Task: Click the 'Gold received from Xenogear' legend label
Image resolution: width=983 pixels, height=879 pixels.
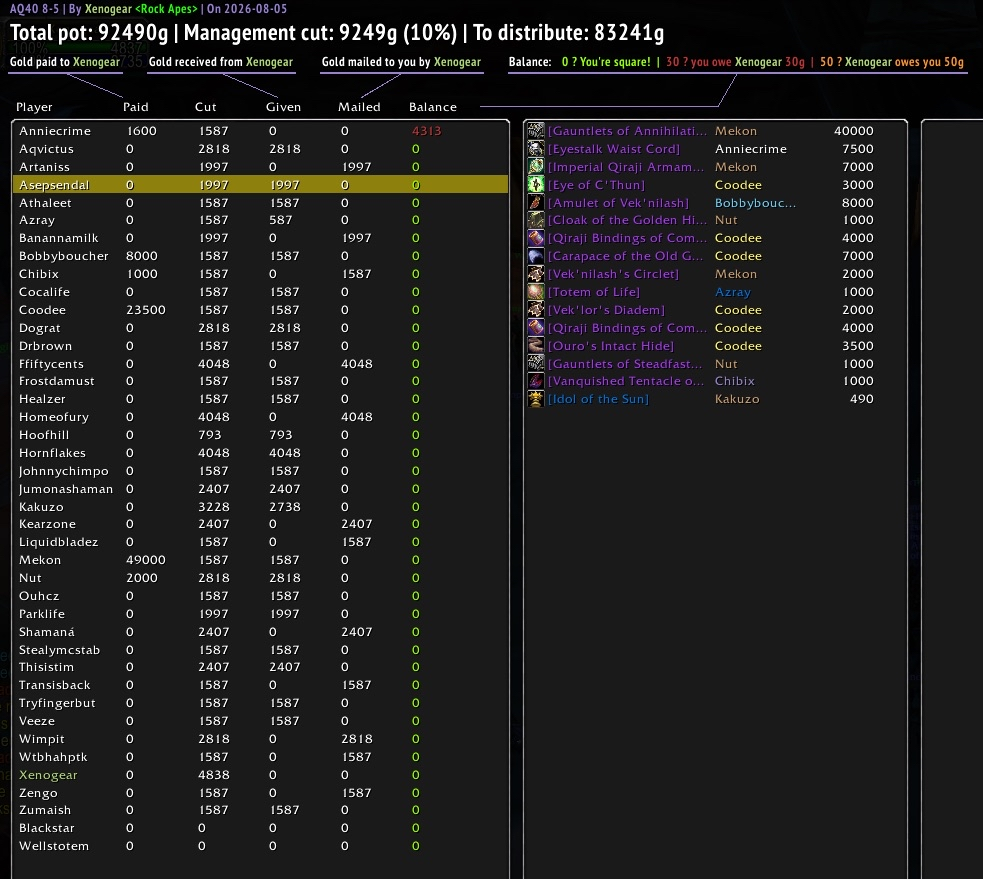Action: [221, 61]
